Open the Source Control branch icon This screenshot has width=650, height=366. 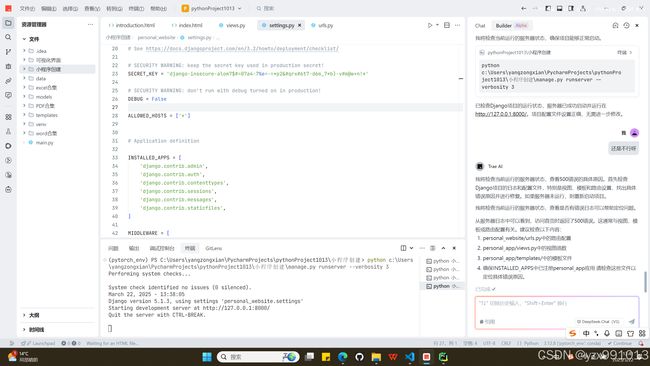8,52
